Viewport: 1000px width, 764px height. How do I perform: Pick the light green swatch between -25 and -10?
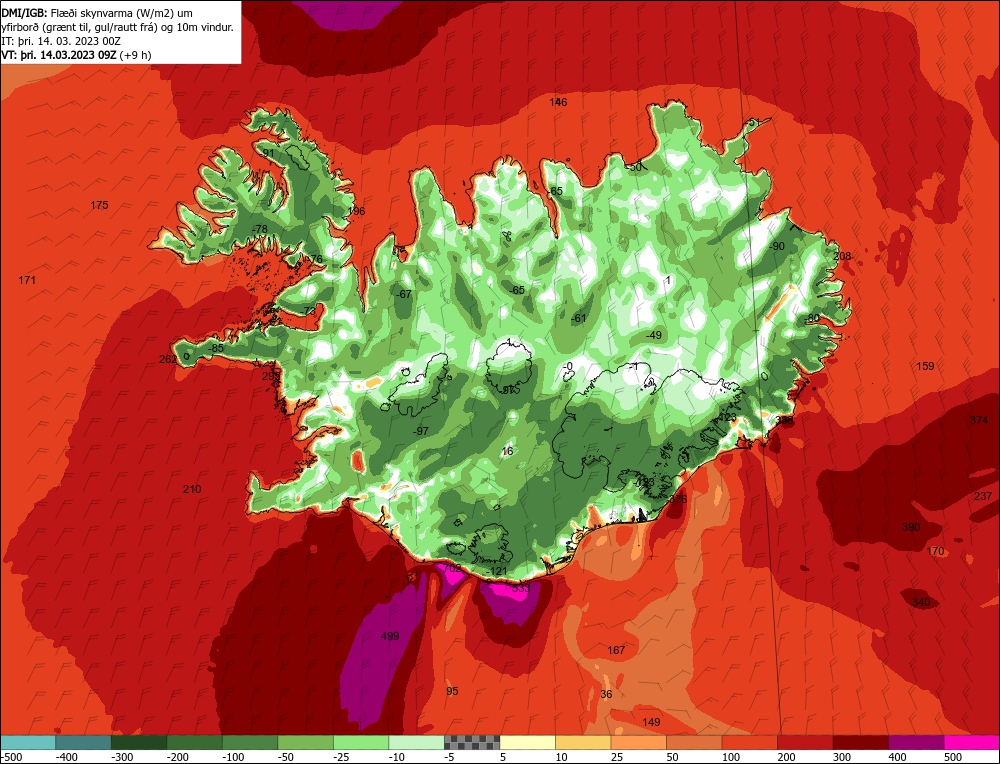(x=361, y=742)
